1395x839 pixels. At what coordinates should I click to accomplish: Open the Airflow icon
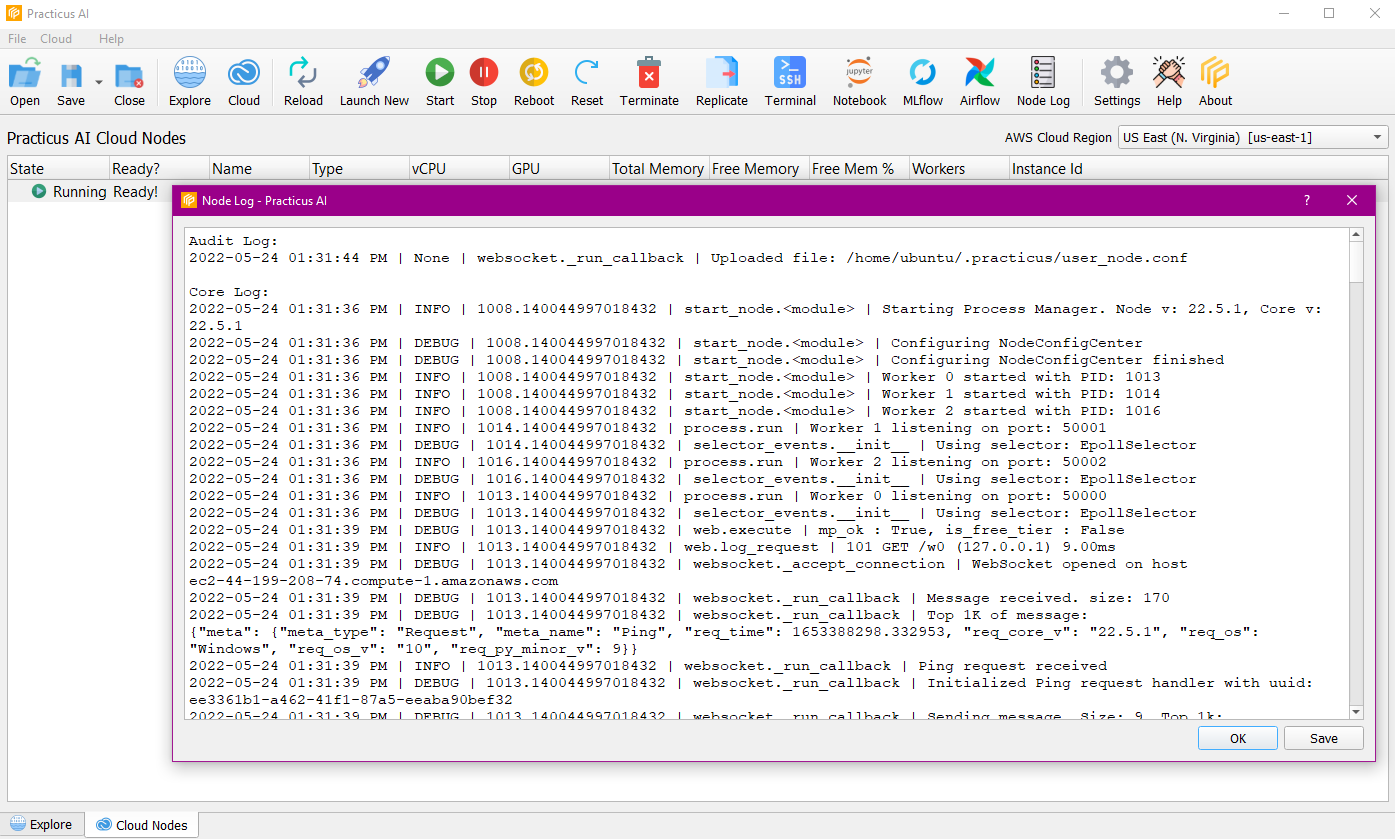[980, 81]
